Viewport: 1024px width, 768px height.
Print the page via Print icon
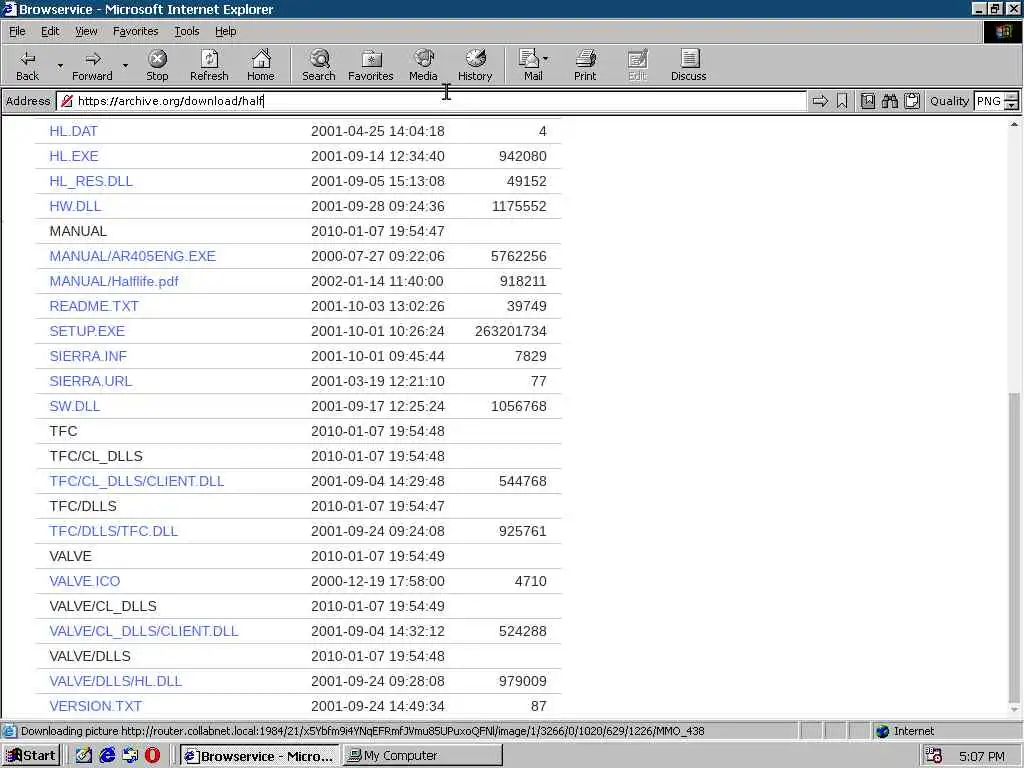(585, 65)
